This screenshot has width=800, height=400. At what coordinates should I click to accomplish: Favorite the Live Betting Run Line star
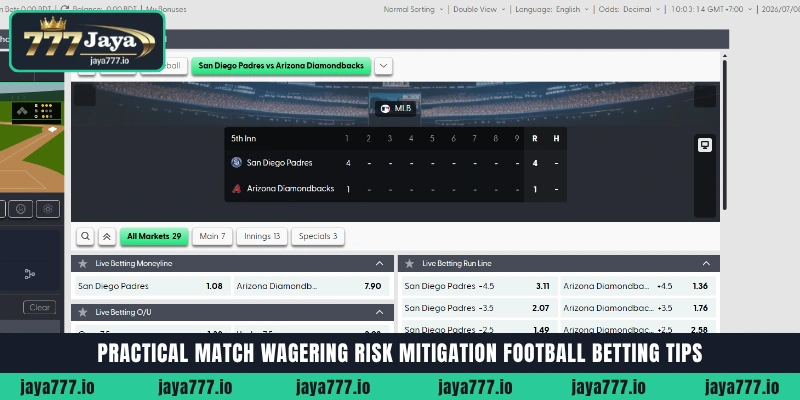point(409,264)
